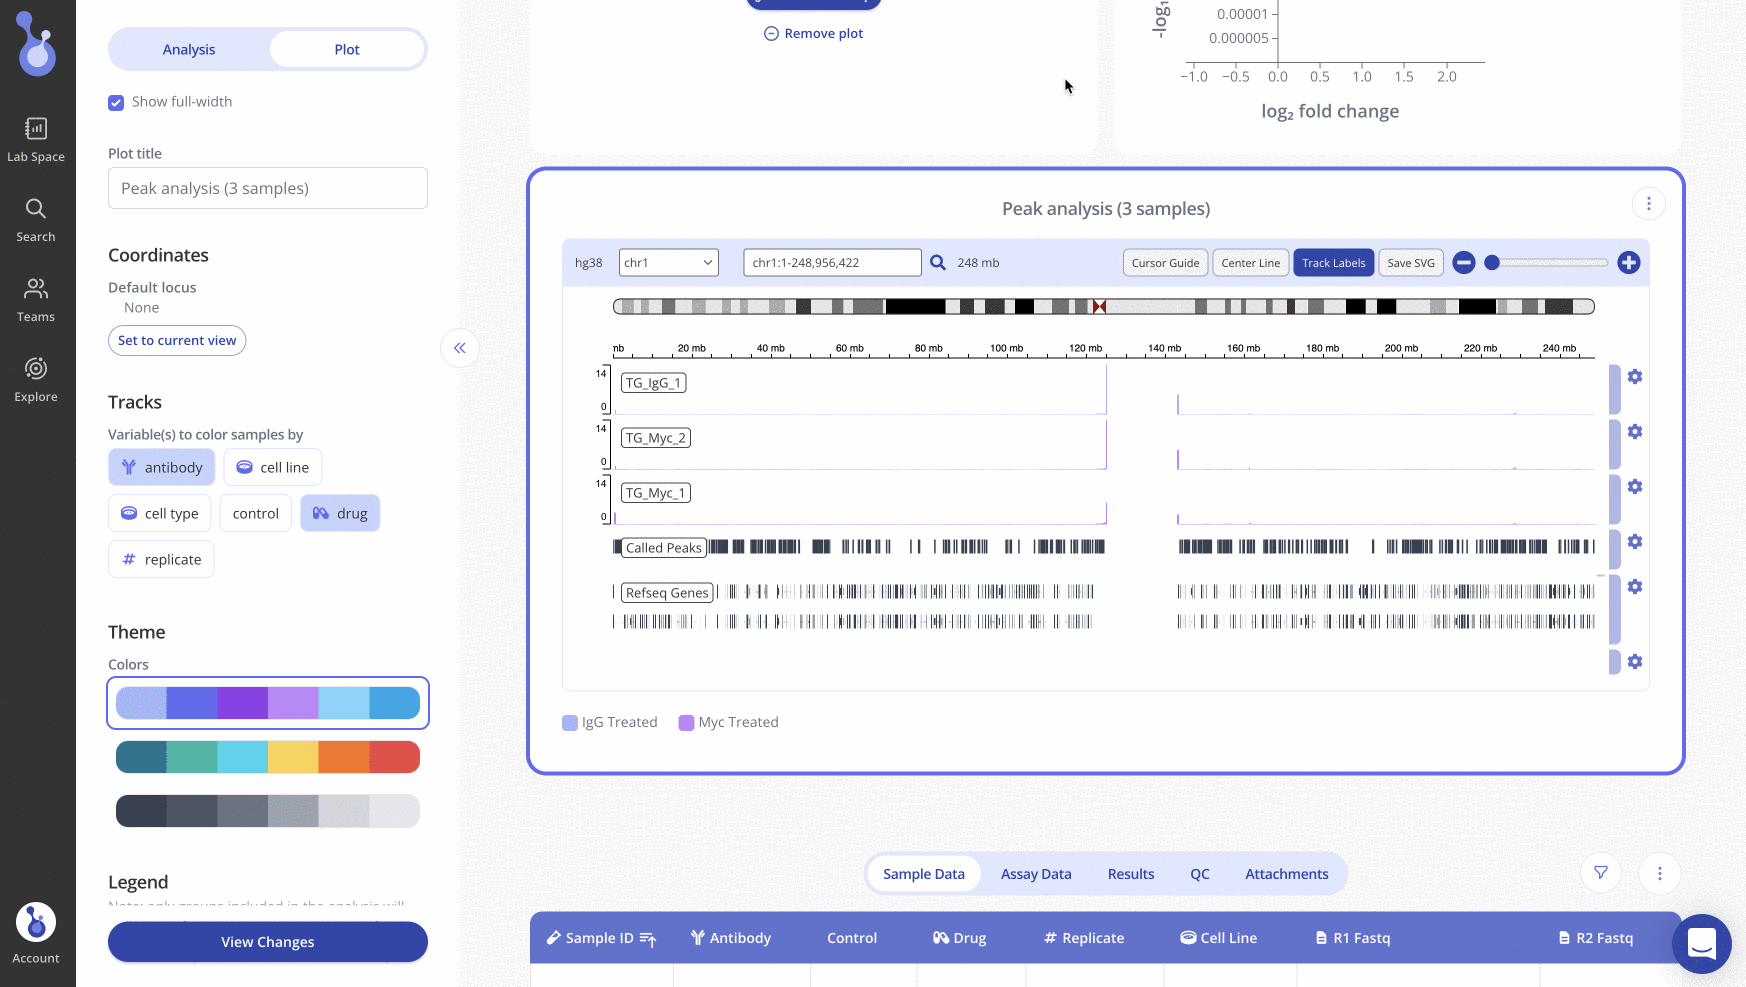The height and width of the screenshot is (987, 1746).
Task: Open the chat support widget
Action: (1701, 943)
